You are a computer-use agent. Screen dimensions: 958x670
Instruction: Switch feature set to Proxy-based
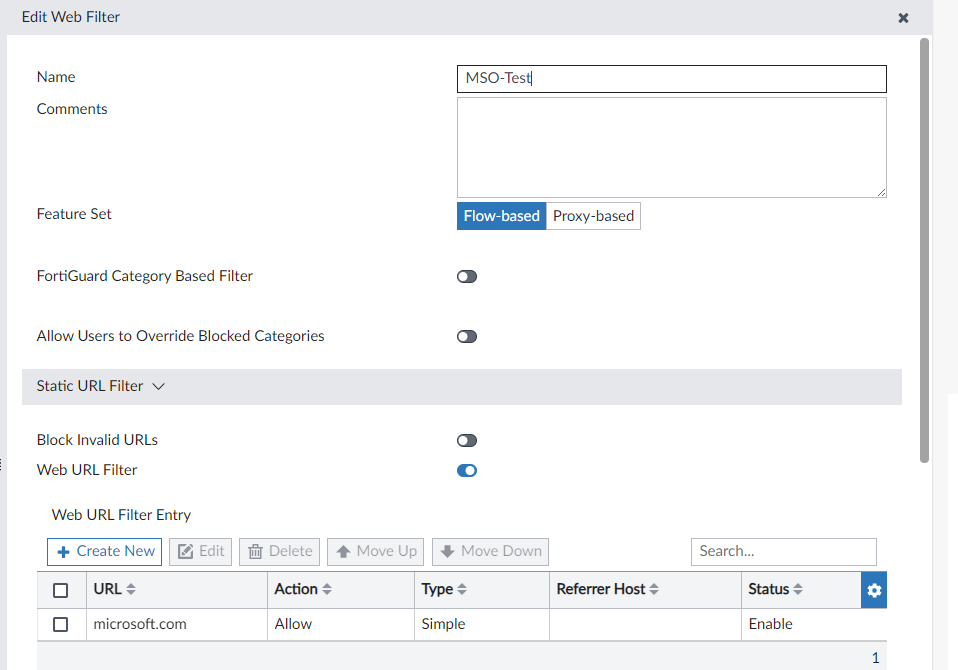pos(593,216)
